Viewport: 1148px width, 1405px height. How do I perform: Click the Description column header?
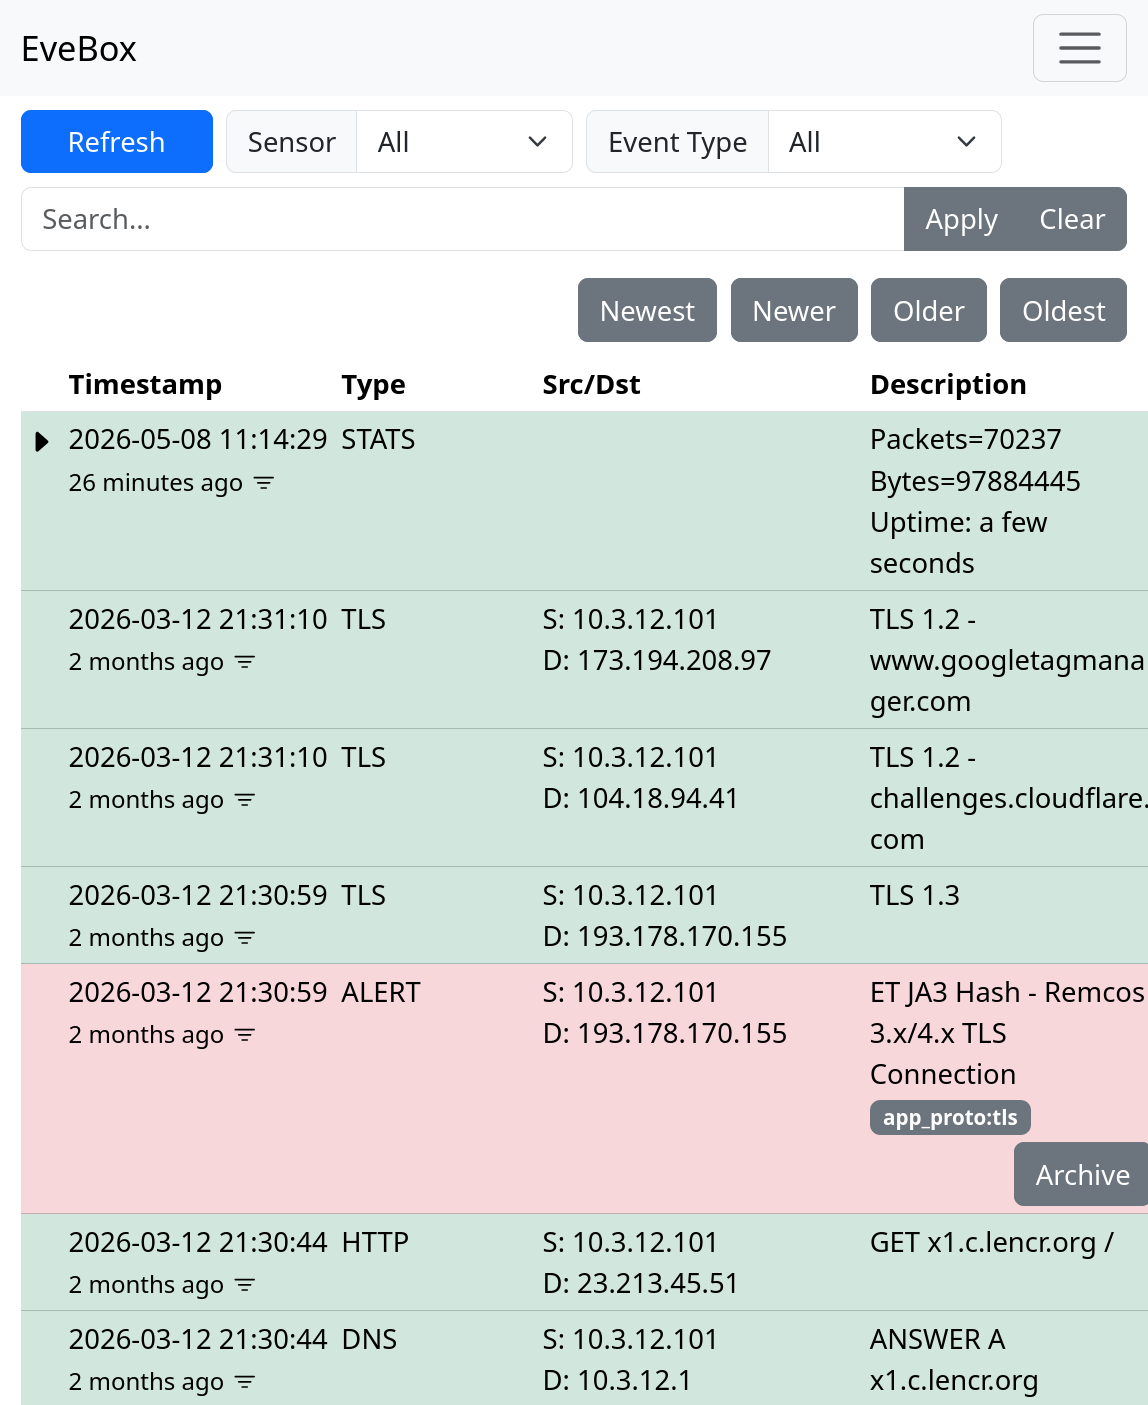pyautogui.click(x=948, y=384)
